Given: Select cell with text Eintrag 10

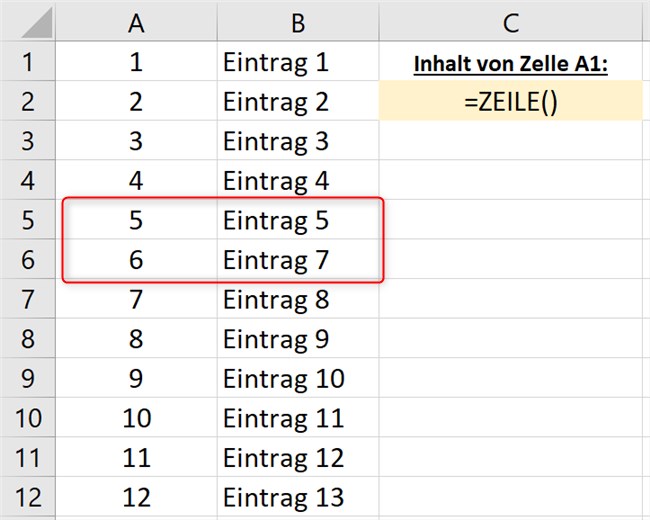Looking at the screenshot, I should coord(298,378).
